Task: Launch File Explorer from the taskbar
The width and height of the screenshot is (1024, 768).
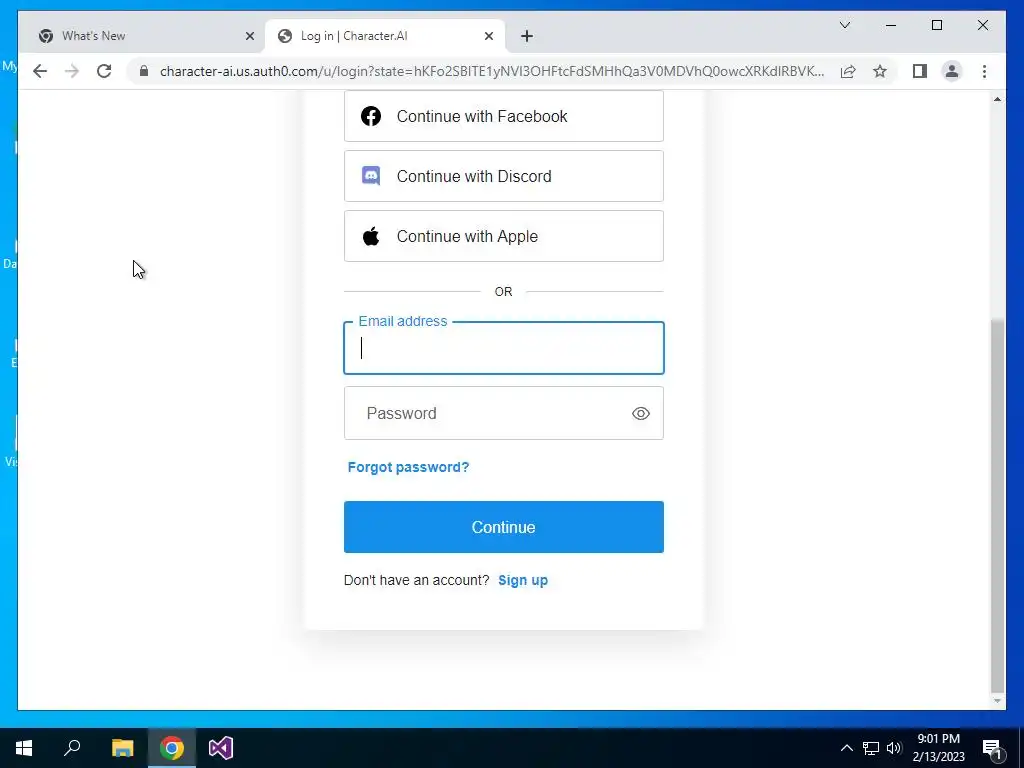Action: (x=122, y=748)
